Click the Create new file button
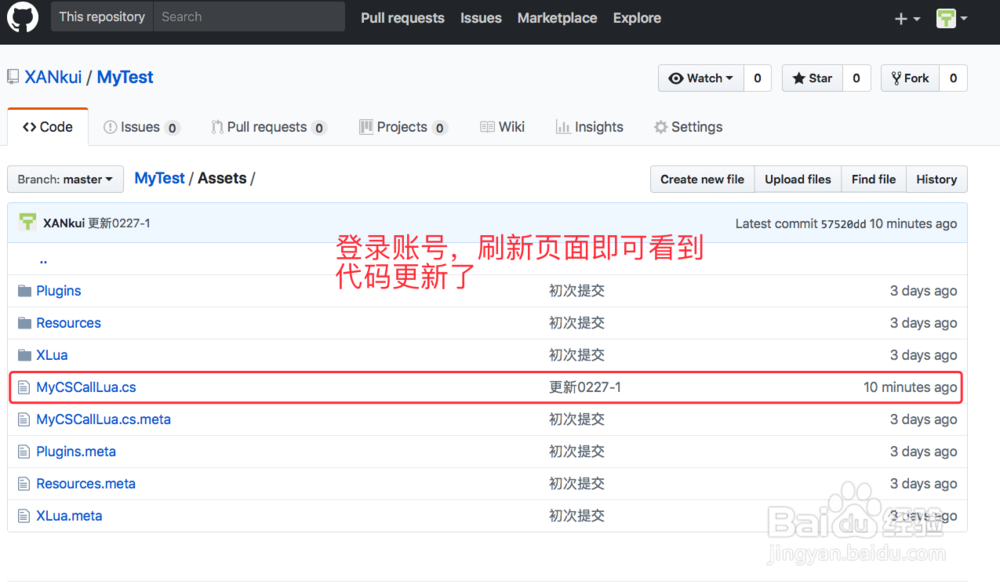Viewport: 1000px width, 588px height. 702,179
